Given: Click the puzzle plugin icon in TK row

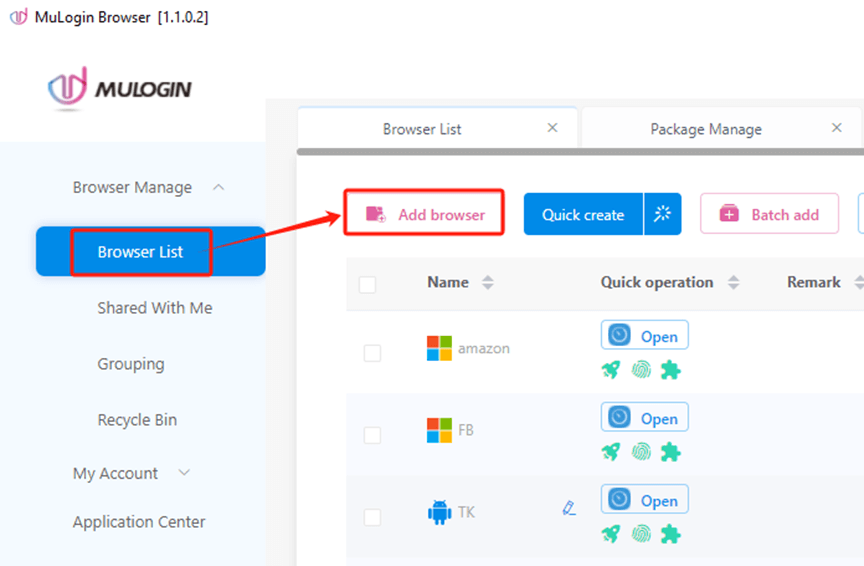Looking at the screenshot, I should pyautogui.click(x=671, y=534).
